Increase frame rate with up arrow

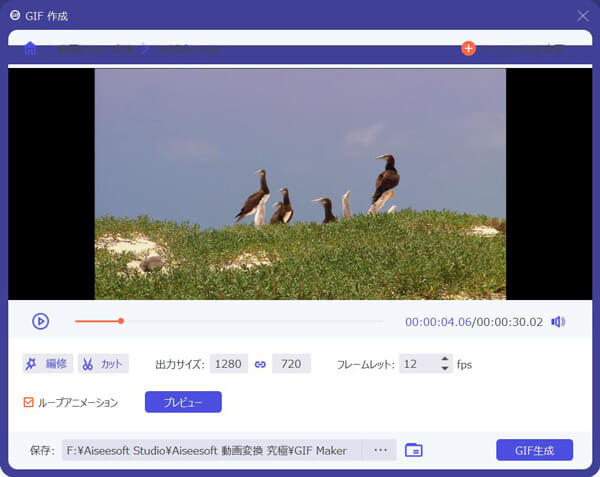pyautogui.click(x=445, y=359)
